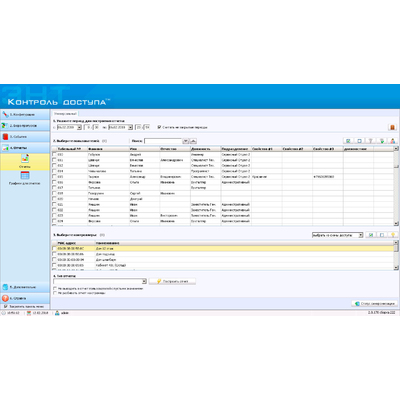Open the Отчеты reports icon in sidebar

[x=25, y=158]
